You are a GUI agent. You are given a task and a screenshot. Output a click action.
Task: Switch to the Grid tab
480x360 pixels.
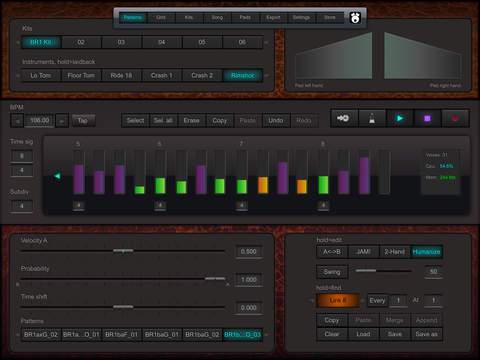[161, 17]
